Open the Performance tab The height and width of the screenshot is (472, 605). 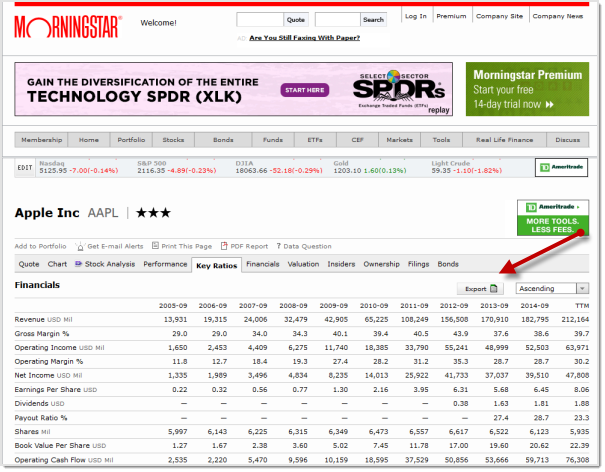[x=165, y=264]
